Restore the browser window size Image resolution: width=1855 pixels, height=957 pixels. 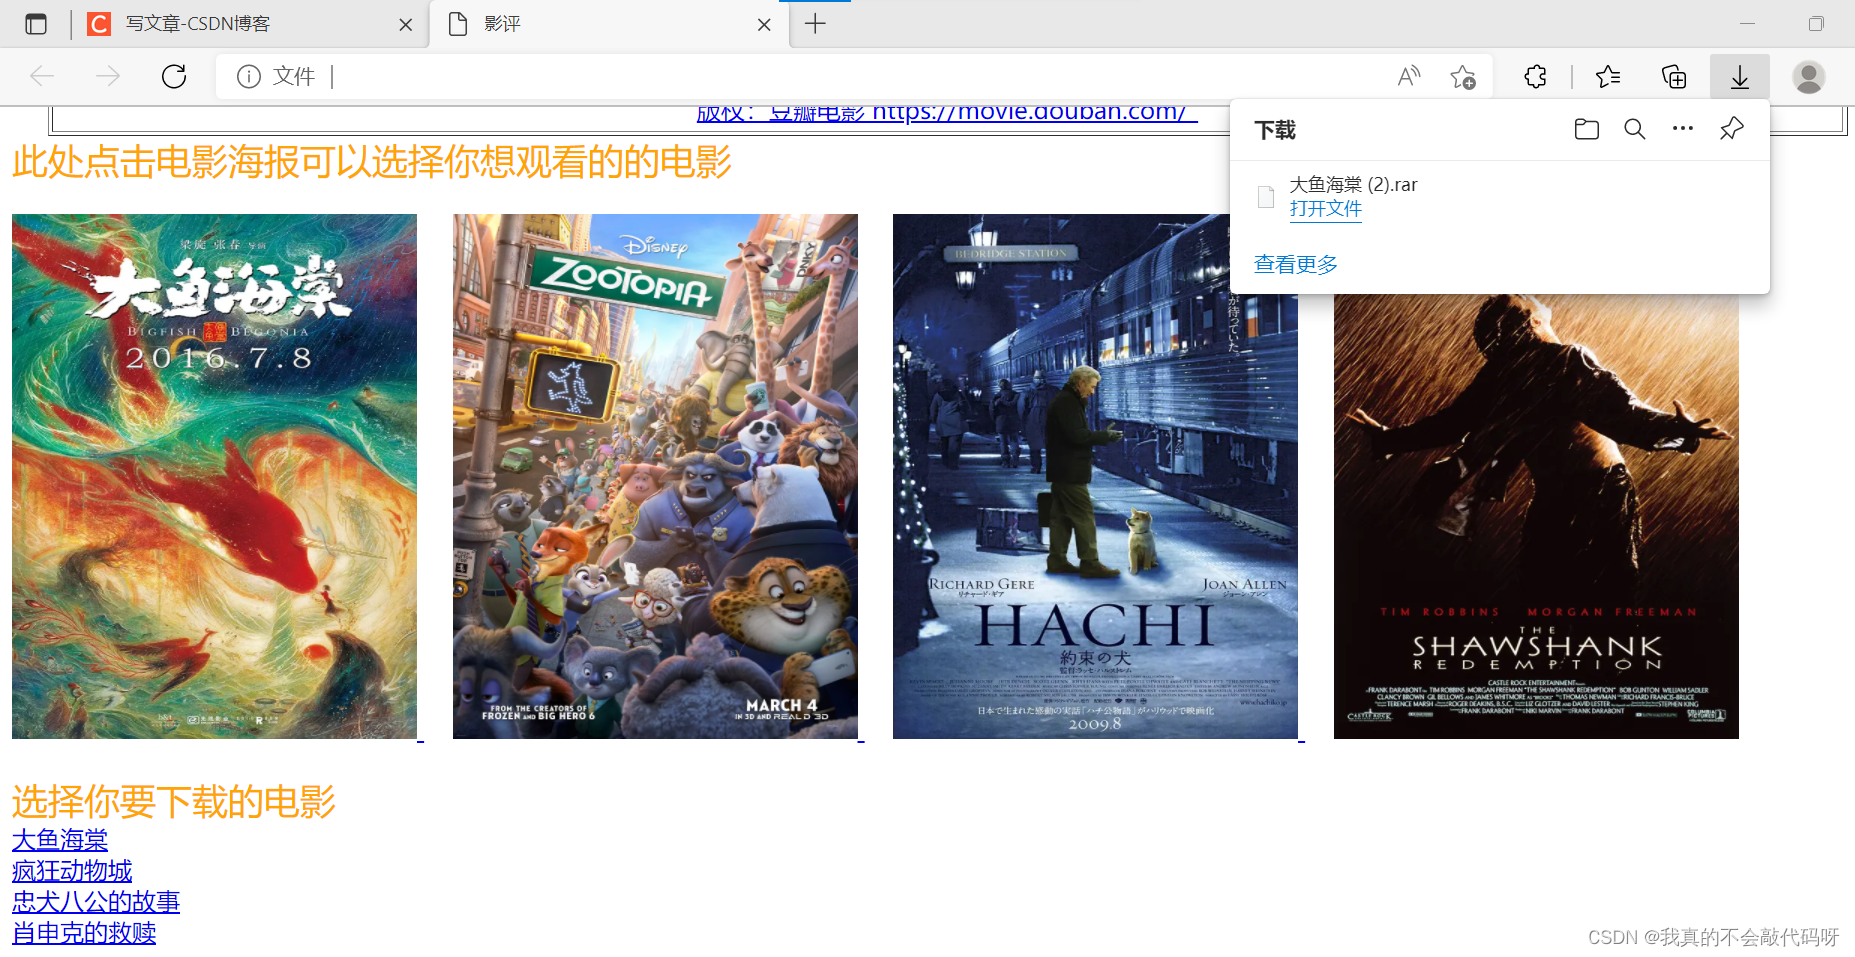click(1816, 24)
